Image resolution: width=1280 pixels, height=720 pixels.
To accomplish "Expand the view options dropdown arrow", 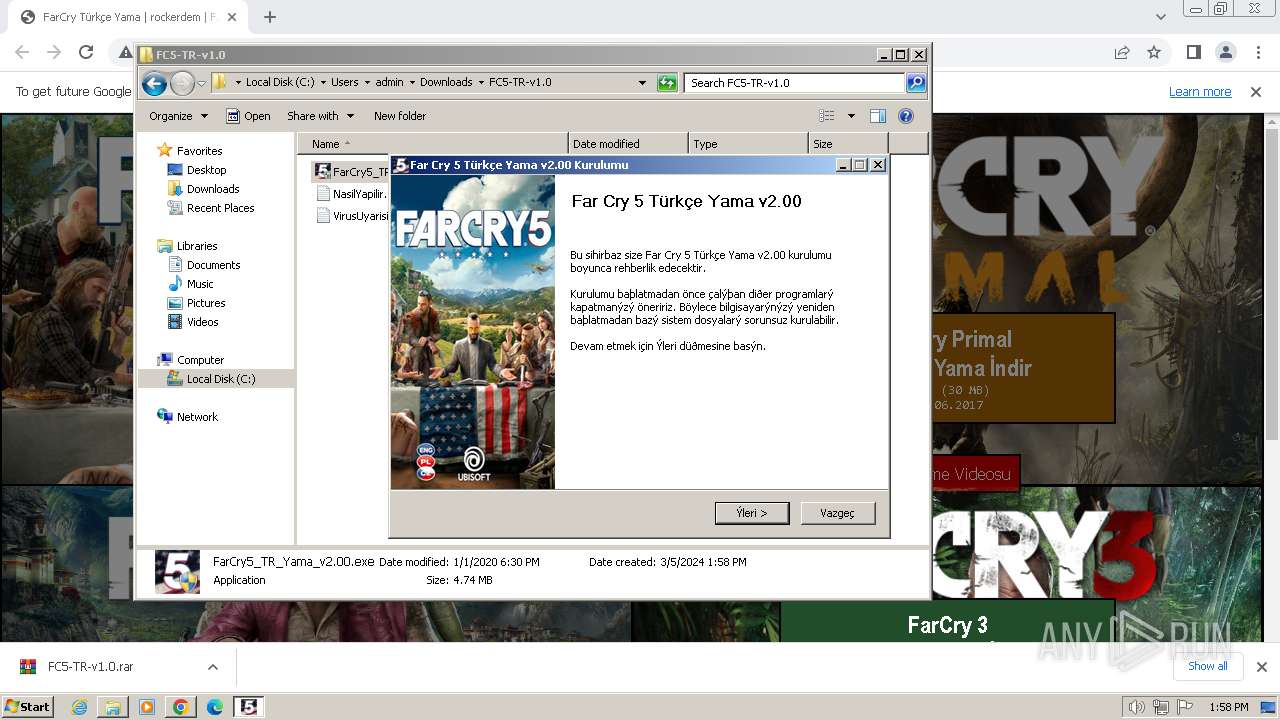I will point(851,116).
